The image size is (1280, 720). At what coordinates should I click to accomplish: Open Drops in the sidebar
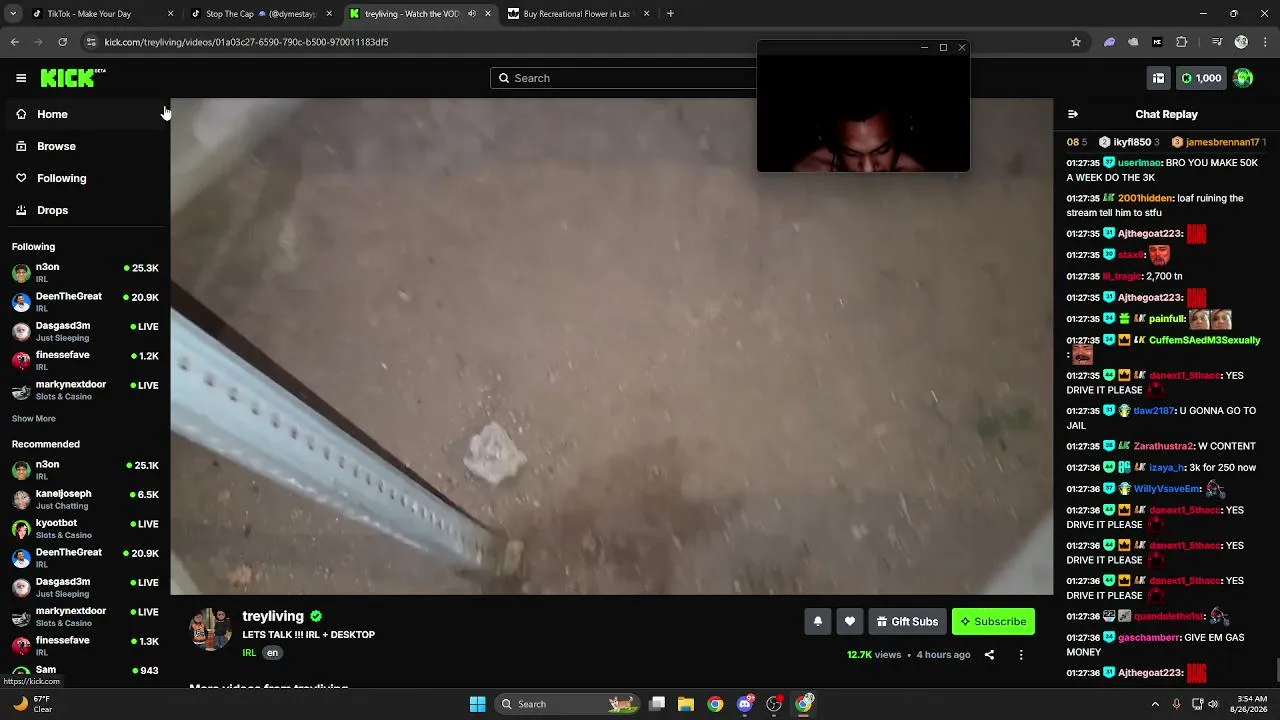(84, 210)
